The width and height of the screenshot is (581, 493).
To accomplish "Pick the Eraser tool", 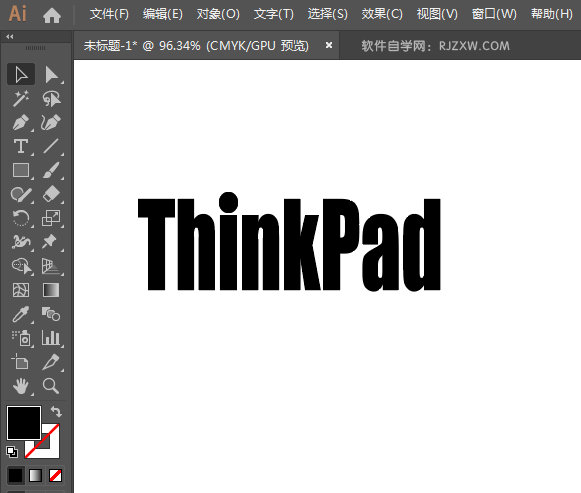I will (51, 194).
